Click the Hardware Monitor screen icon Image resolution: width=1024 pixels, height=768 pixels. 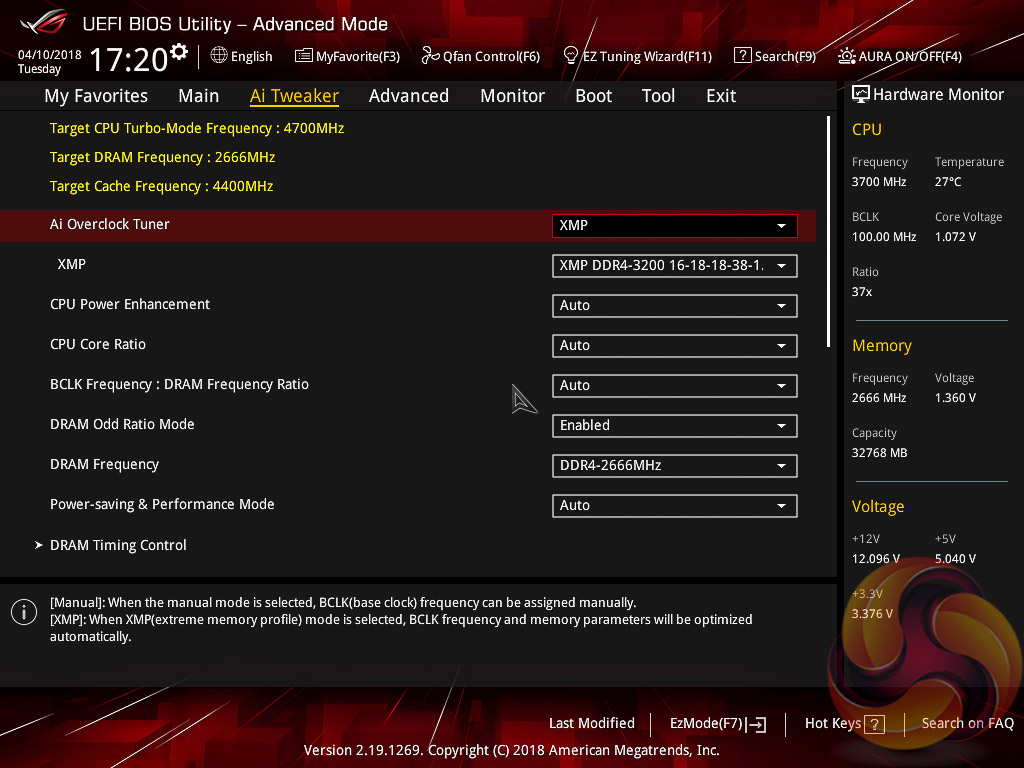coord(861,95)
